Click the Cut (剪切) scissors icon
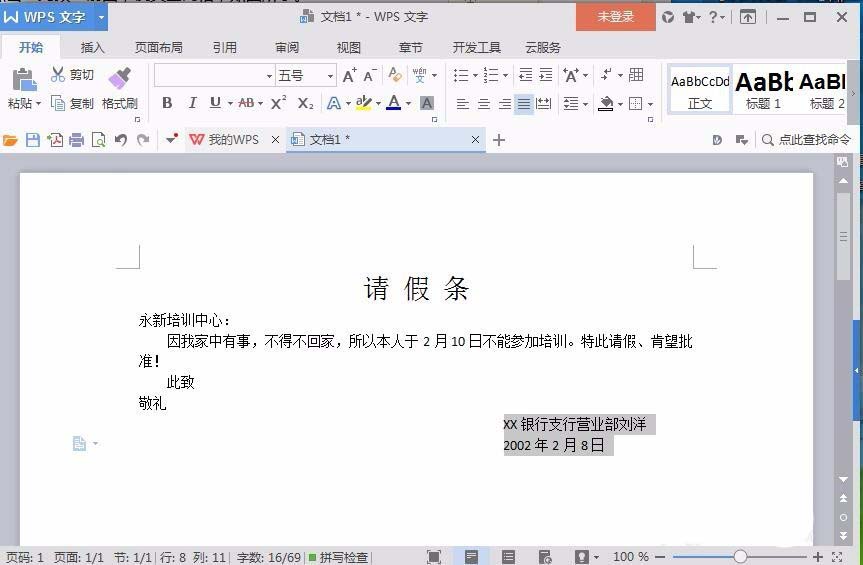The width and height of the screenshot is (863, 565). click(x=57, y=74)
